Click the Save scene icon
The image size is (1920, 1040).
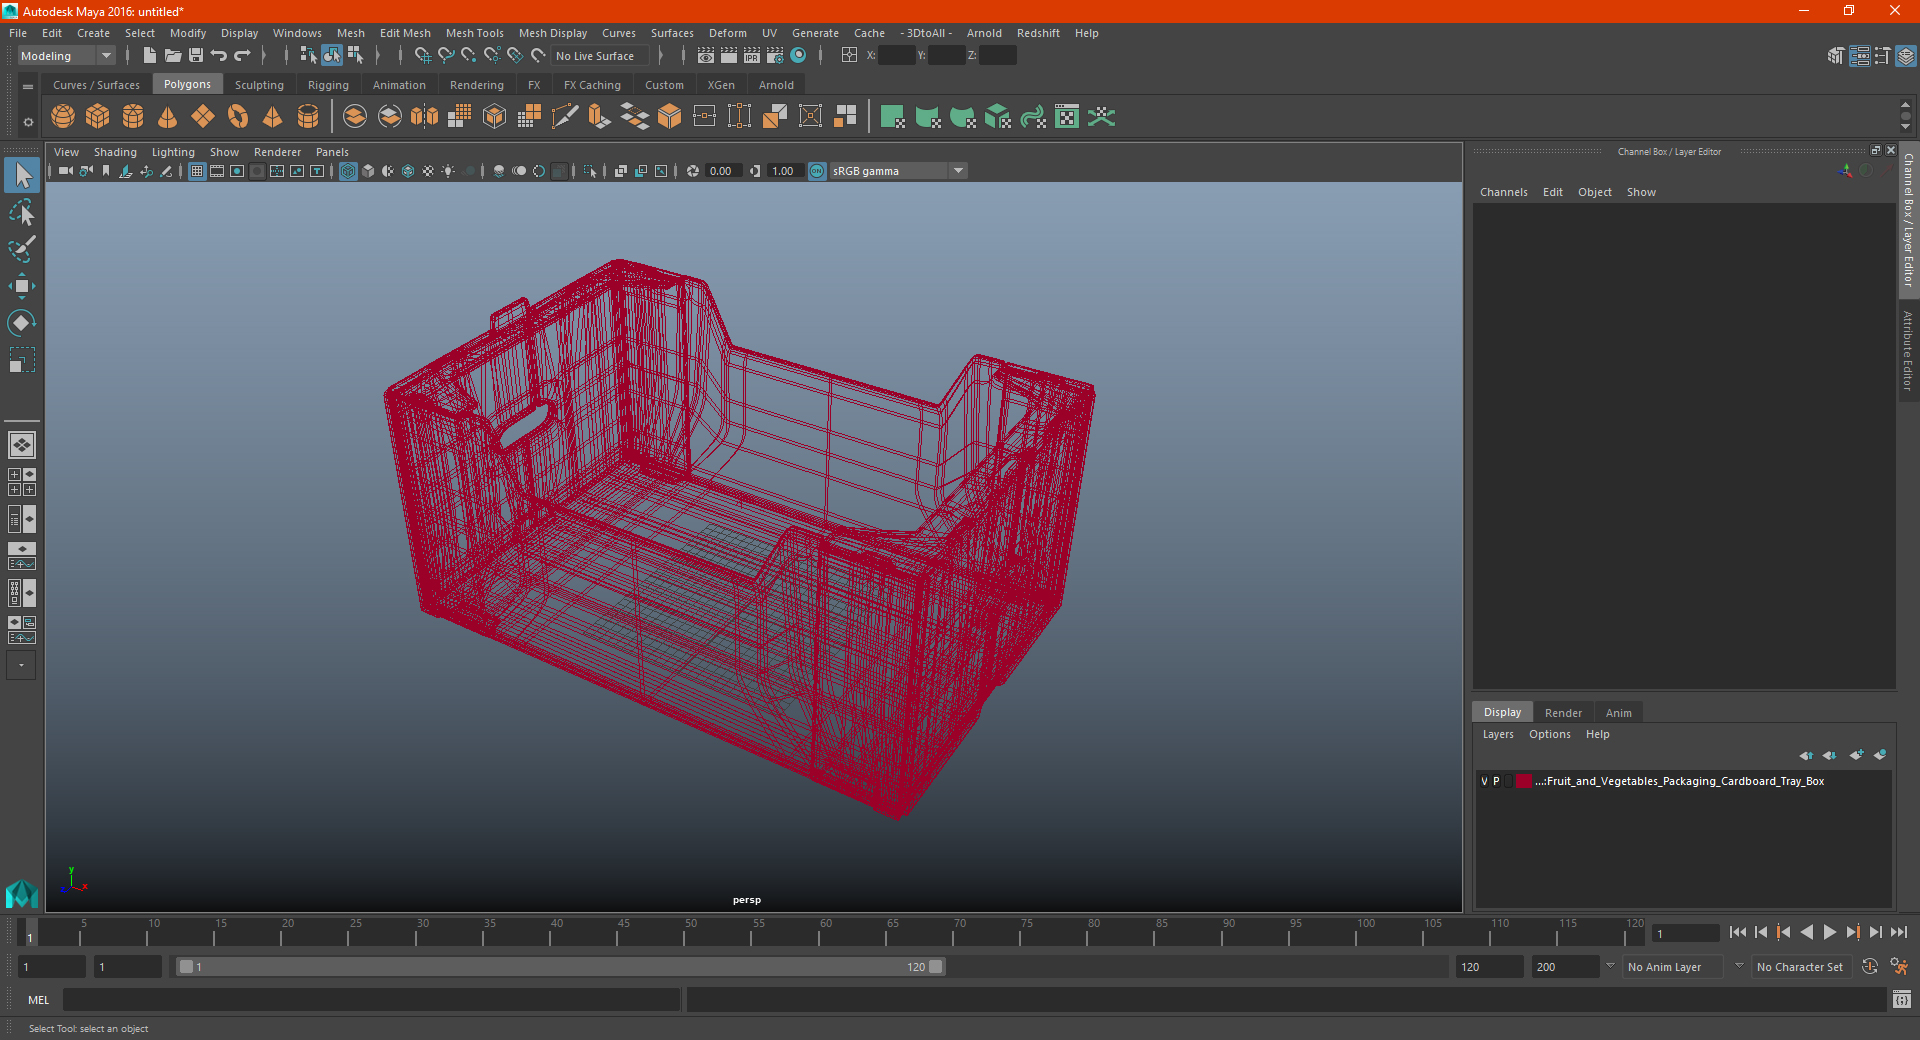[x=196, y=56]
